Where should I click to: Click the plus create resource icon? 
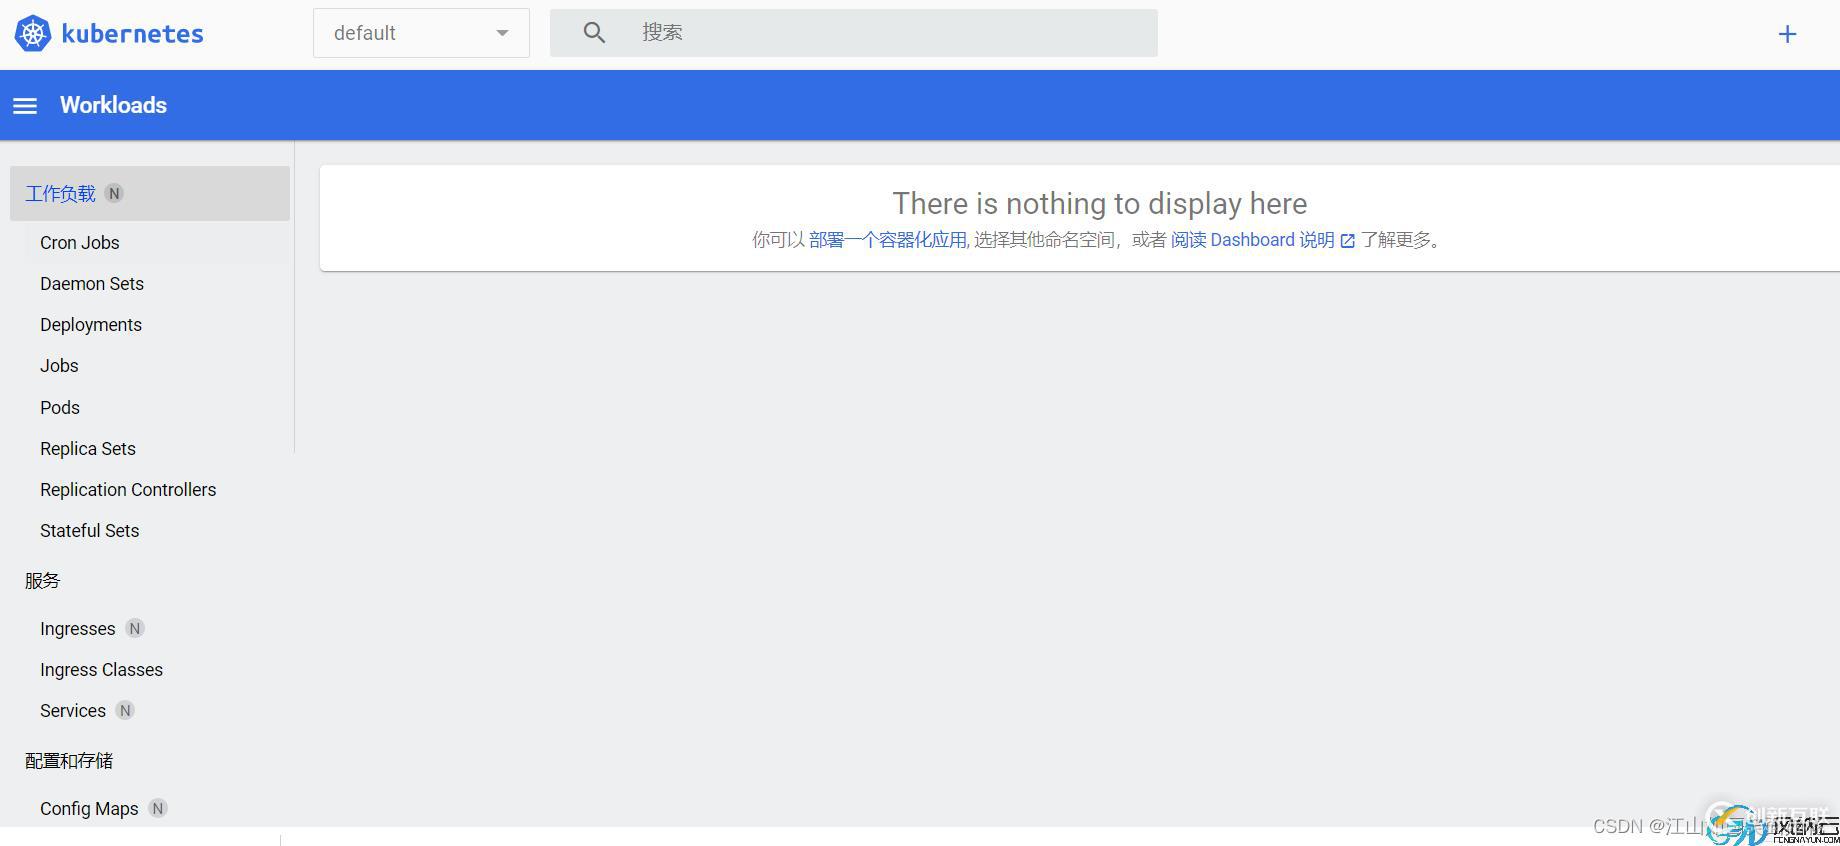pos(1787,35)
